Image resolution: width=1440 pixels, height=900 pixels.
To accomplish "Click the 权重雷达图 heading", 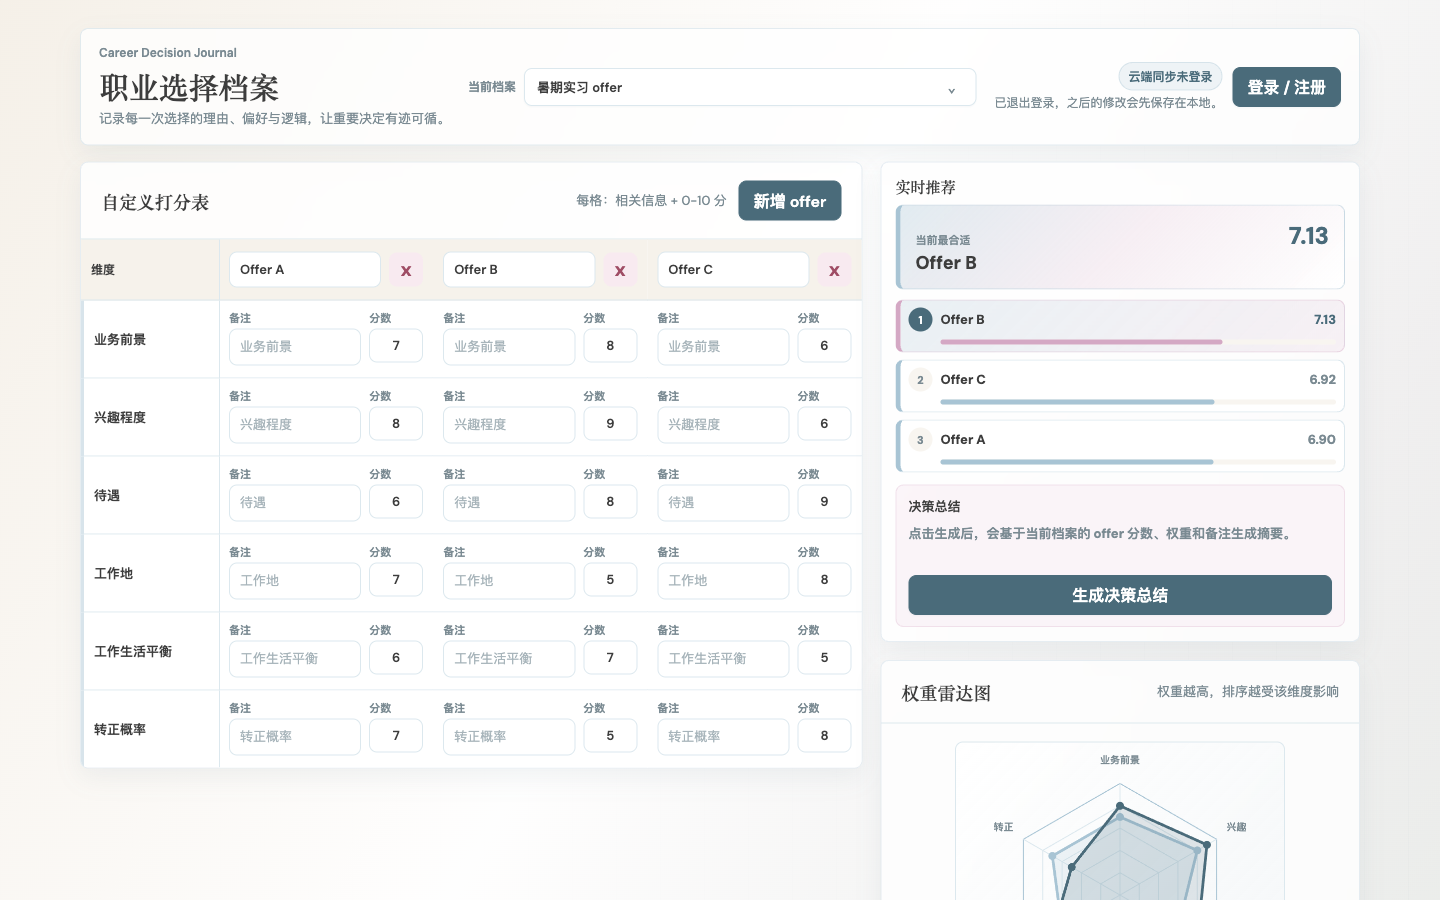I will pos(946,693).
